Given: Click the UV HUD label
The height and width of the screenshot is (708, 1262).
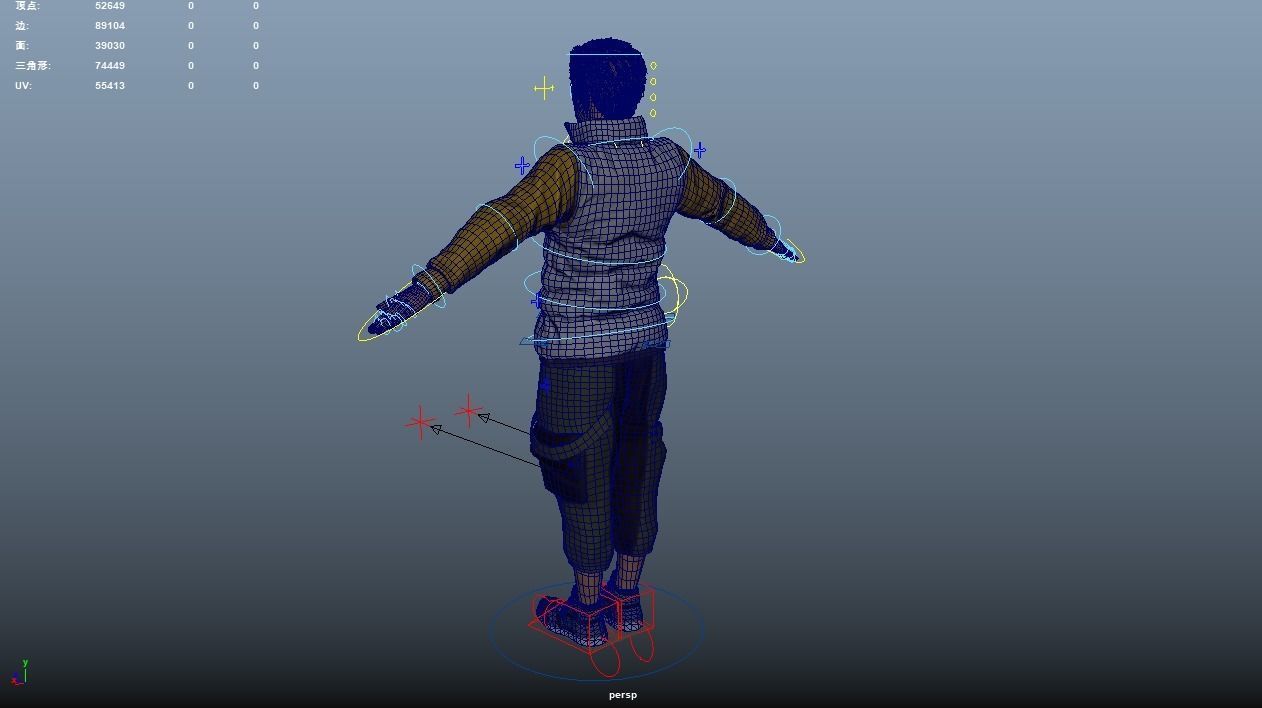Looking at the screenshot, I should tap(23, 86).
